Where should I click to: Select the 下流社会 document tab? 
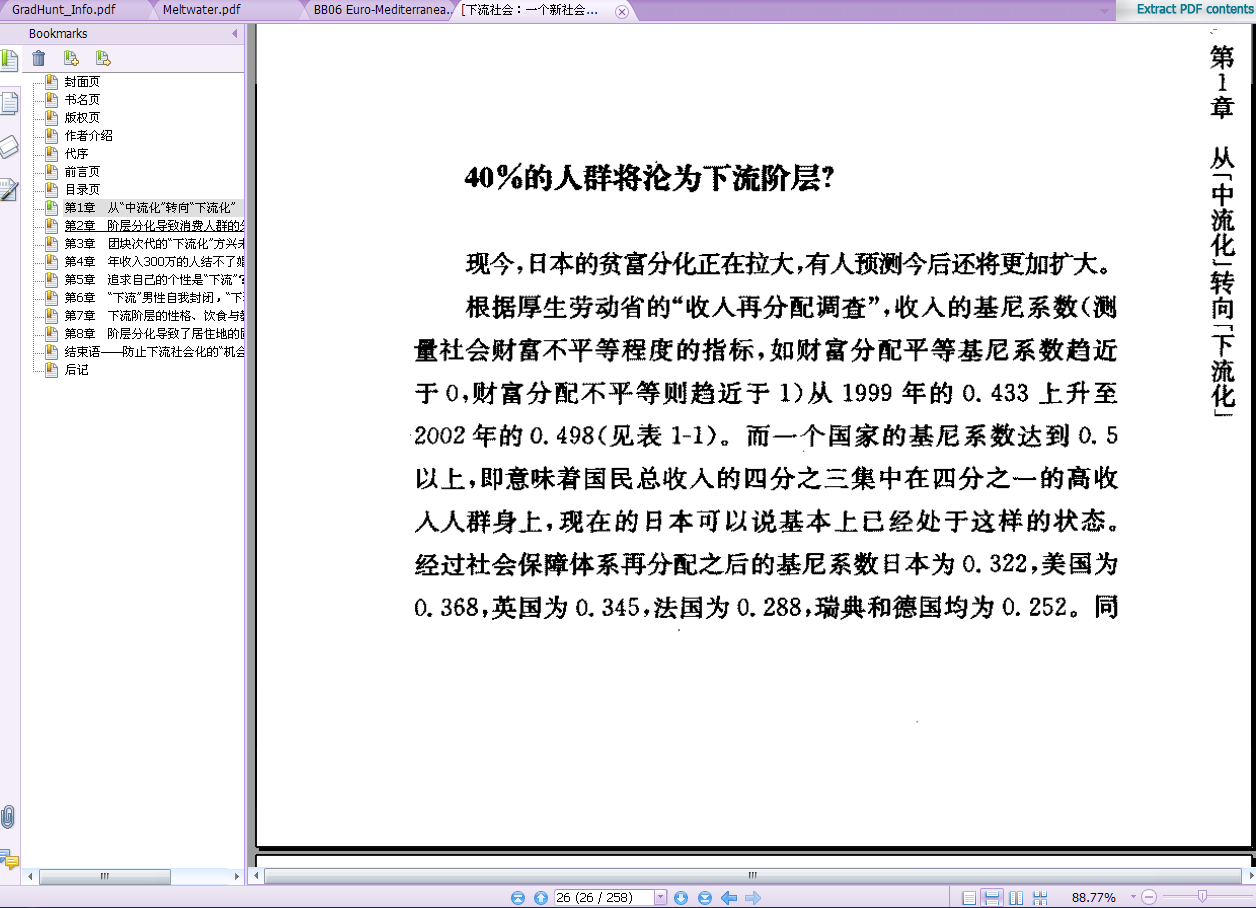(x=530, y=11)
